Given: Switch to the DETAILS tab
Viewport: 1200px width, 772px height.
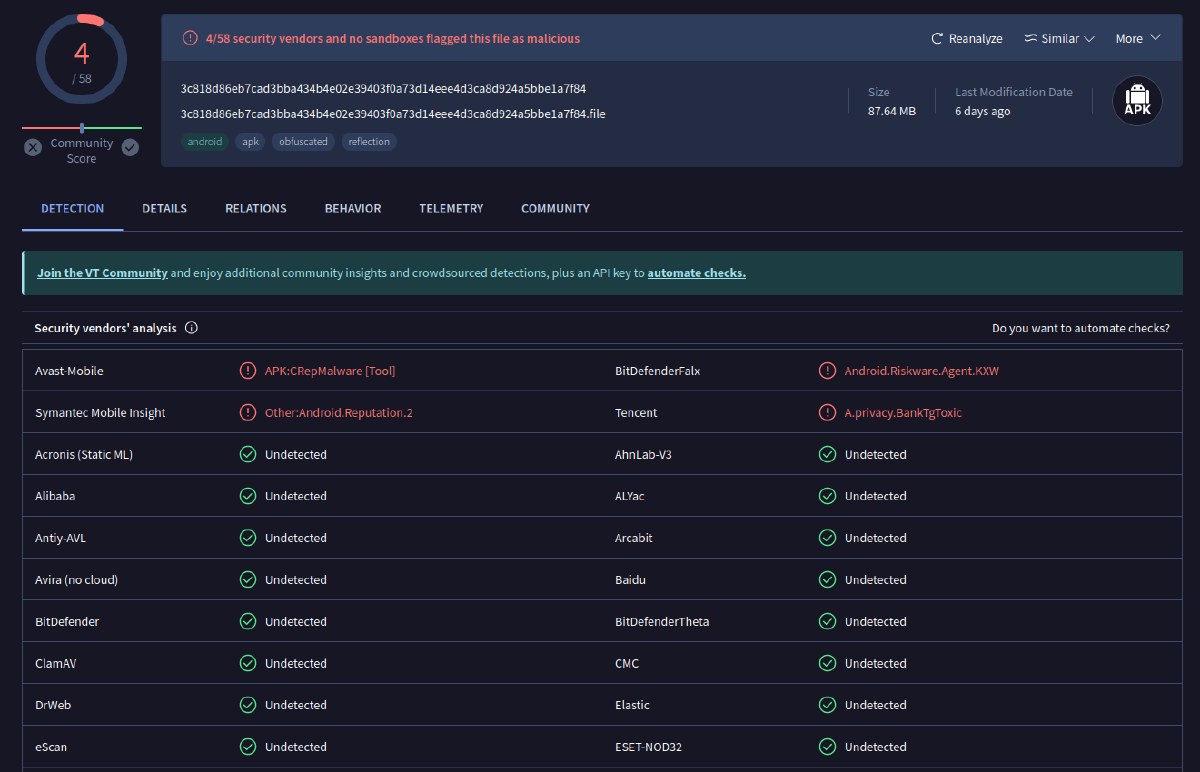Looking at the screenshot, I should tap(164, 209).
